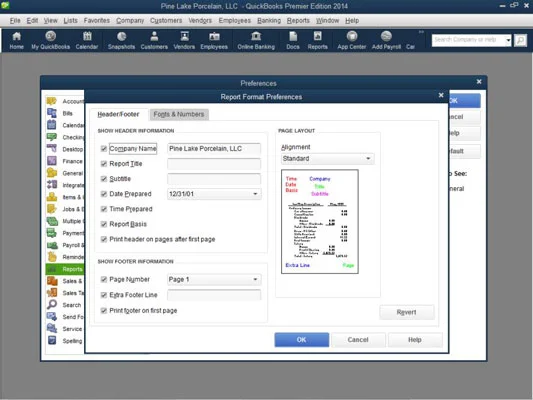Screen dimensions: 533x400
Task: Open the Docs toolbar icon
Action: (293, 40)
